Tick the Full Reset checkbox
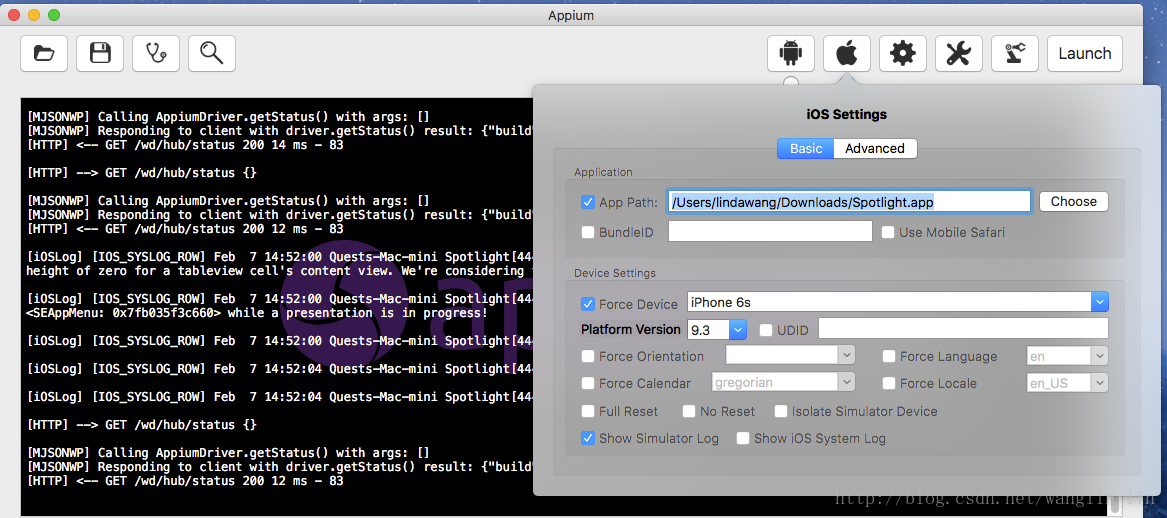This screenshot has height=518, width=1167. (x=588, y=412)
